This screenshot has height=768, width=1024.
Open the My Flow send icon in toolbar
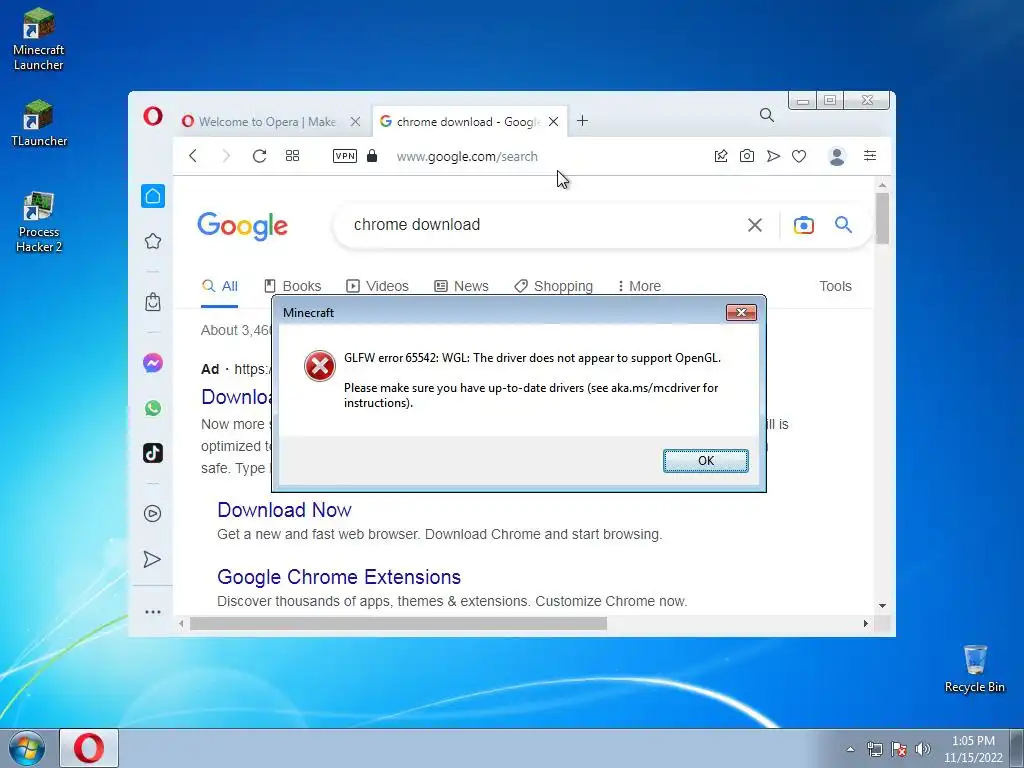click(773, 155)
